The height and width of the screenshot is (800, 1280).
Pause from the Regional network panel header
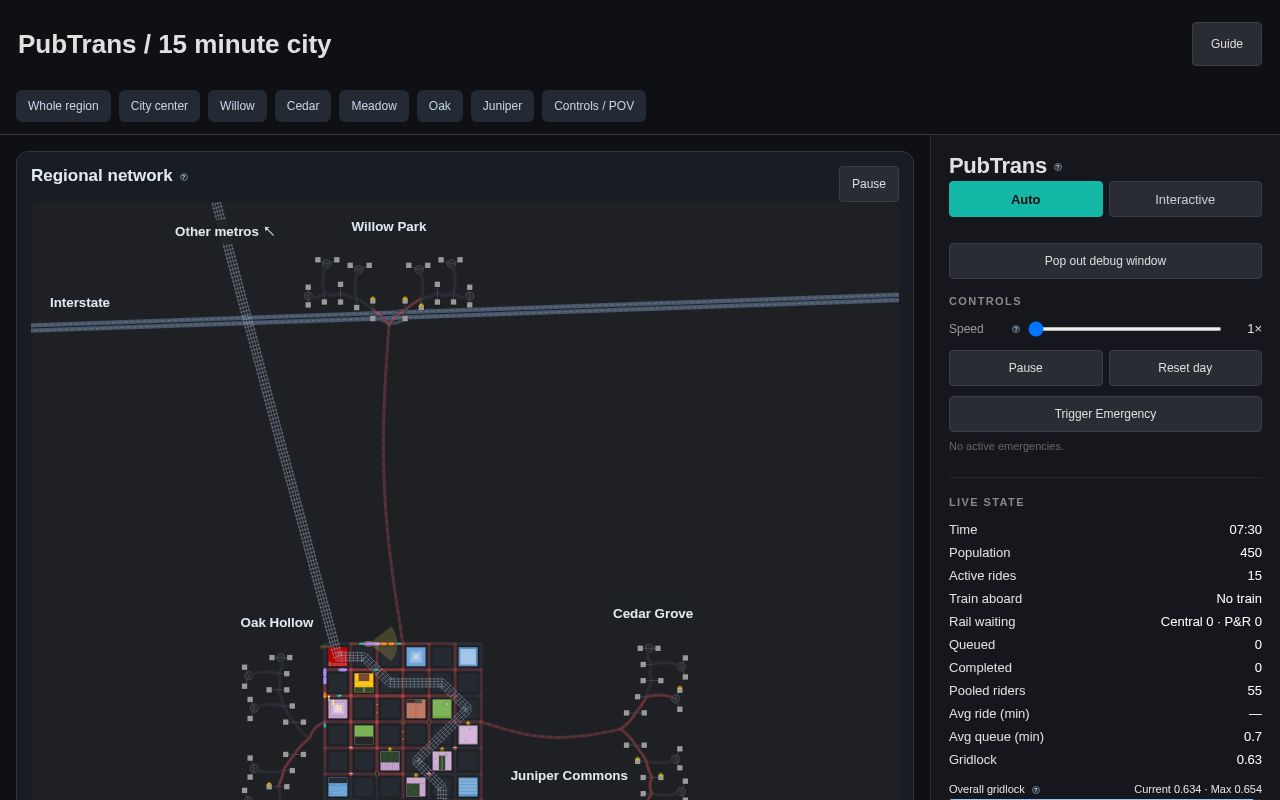[x=869, y=184]
